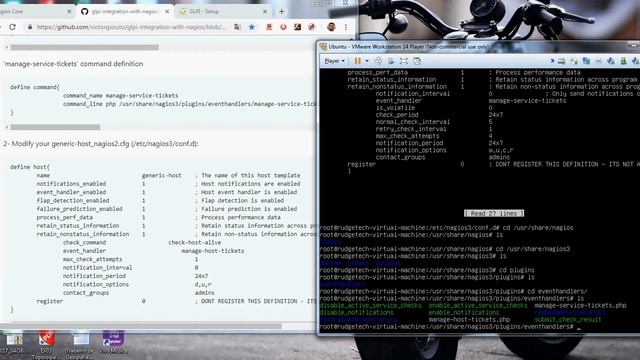The height and width of the screenshot is (360, 640).
Task: Pause the virtual machine in VMware
Action: point(358,61)
